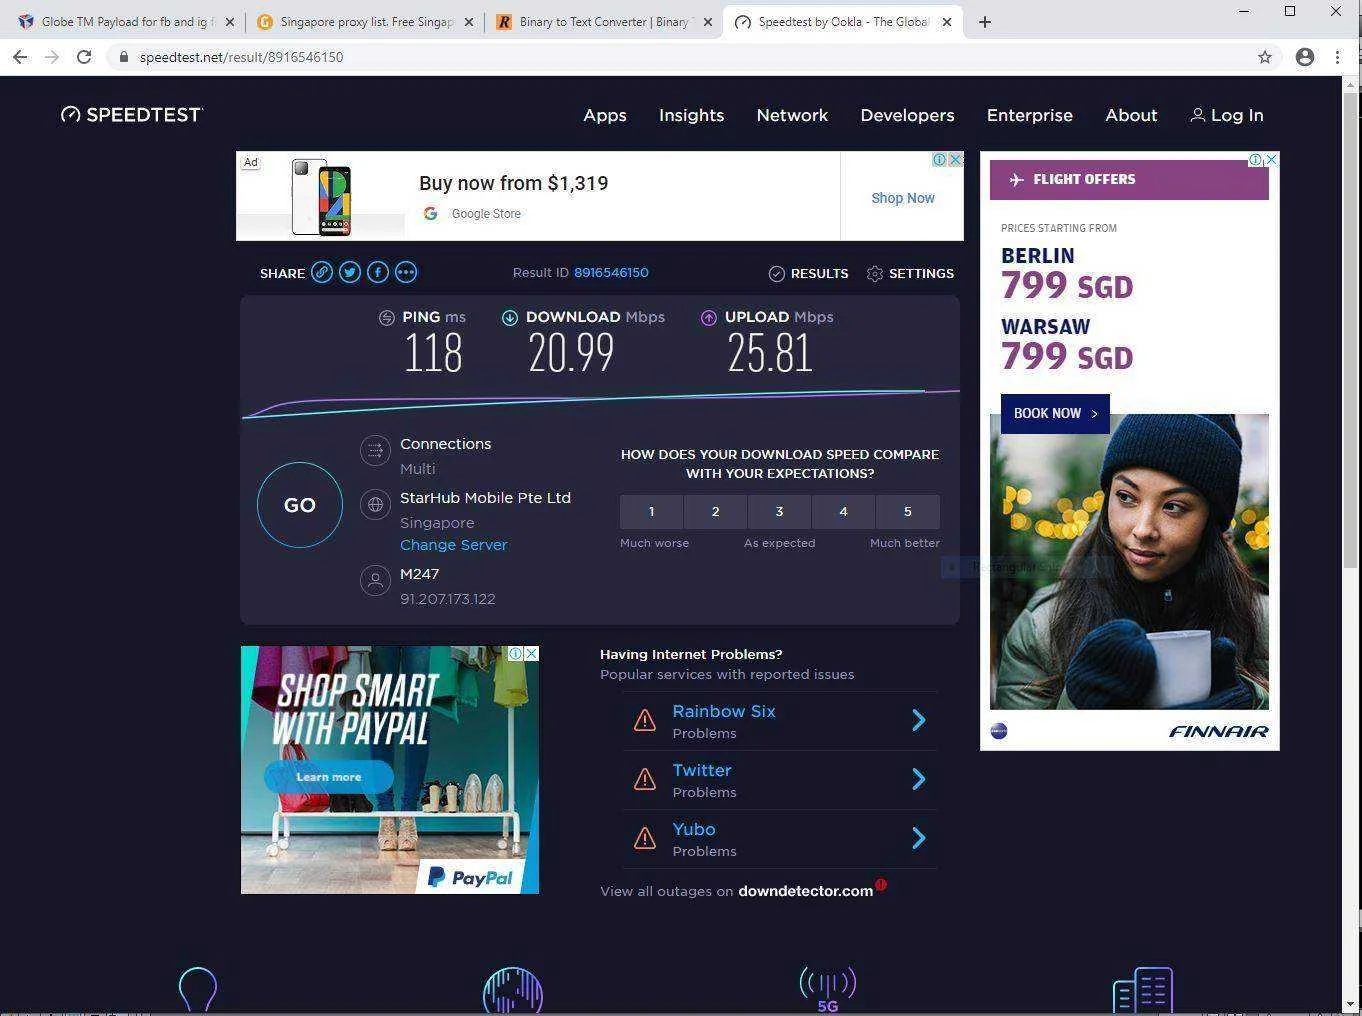This screenshot has width=1362, height=1016.
Task: Click Learn more in PayPal ad
Action: coord(328,777)
